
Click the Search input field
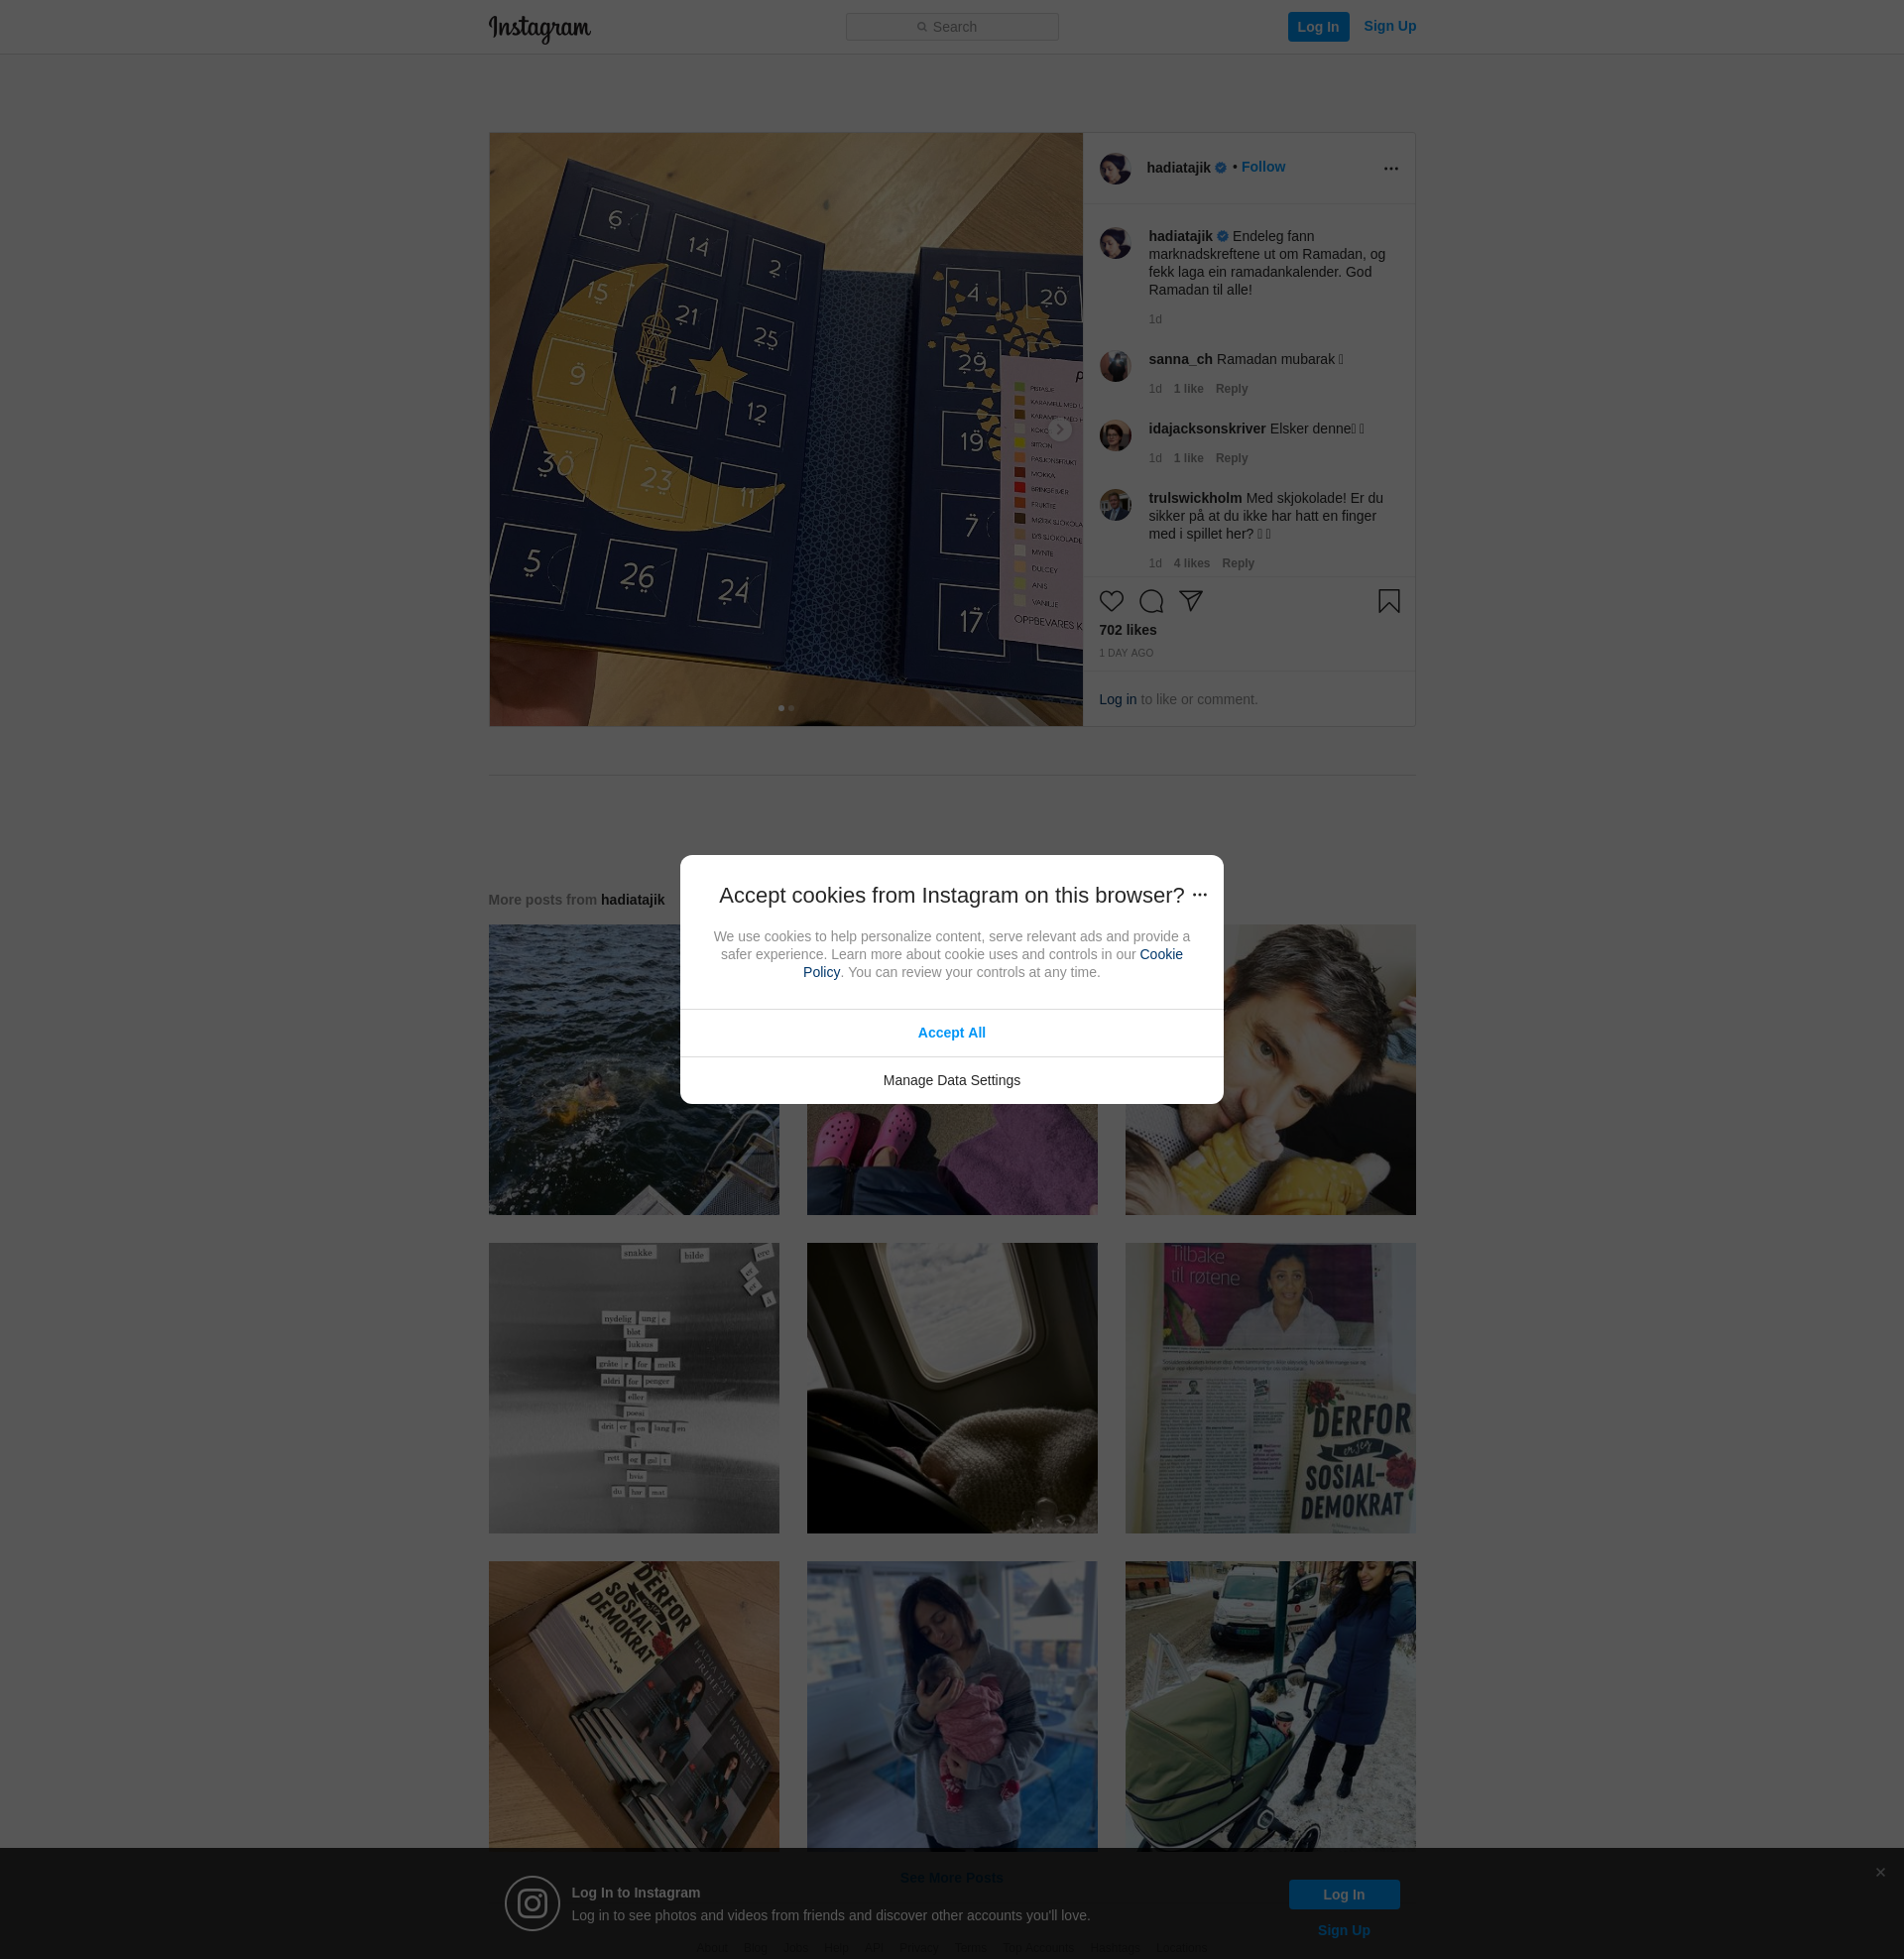952,27
